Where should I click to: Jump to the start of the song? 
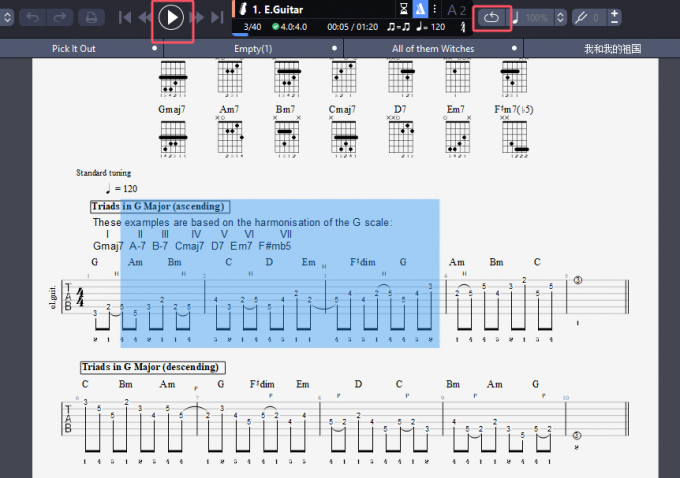click(125, 17)
